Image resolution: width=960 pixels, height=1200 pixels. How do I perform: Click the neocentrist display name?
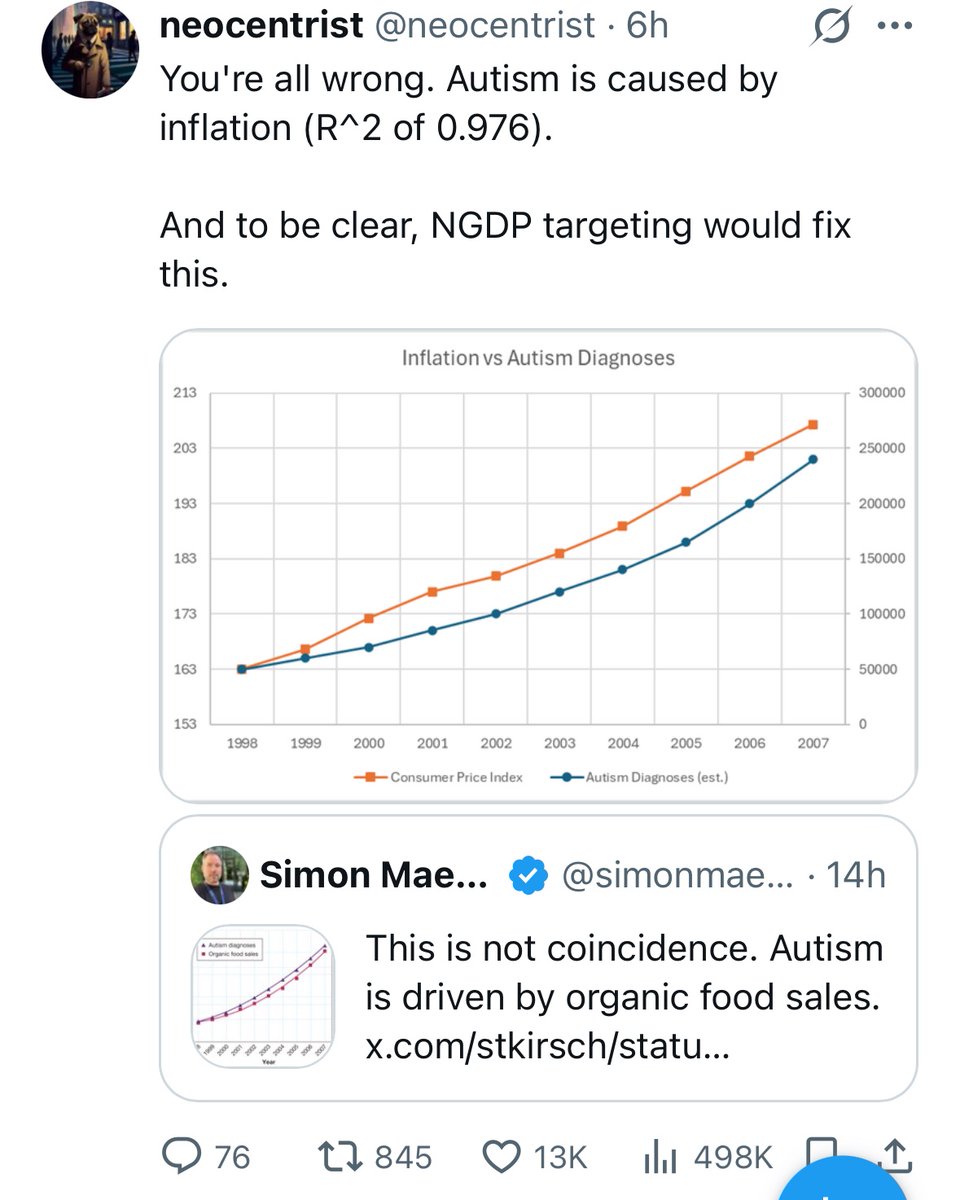(x=261, y=27)
